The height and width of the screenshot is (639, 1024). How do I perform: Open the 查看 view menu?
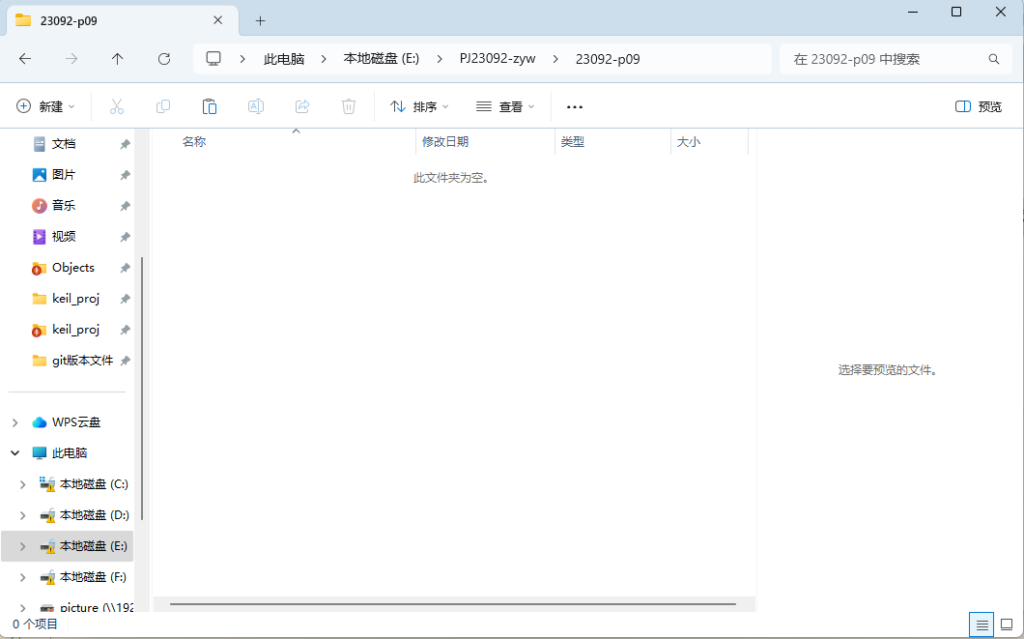click(x=505, y=106)
